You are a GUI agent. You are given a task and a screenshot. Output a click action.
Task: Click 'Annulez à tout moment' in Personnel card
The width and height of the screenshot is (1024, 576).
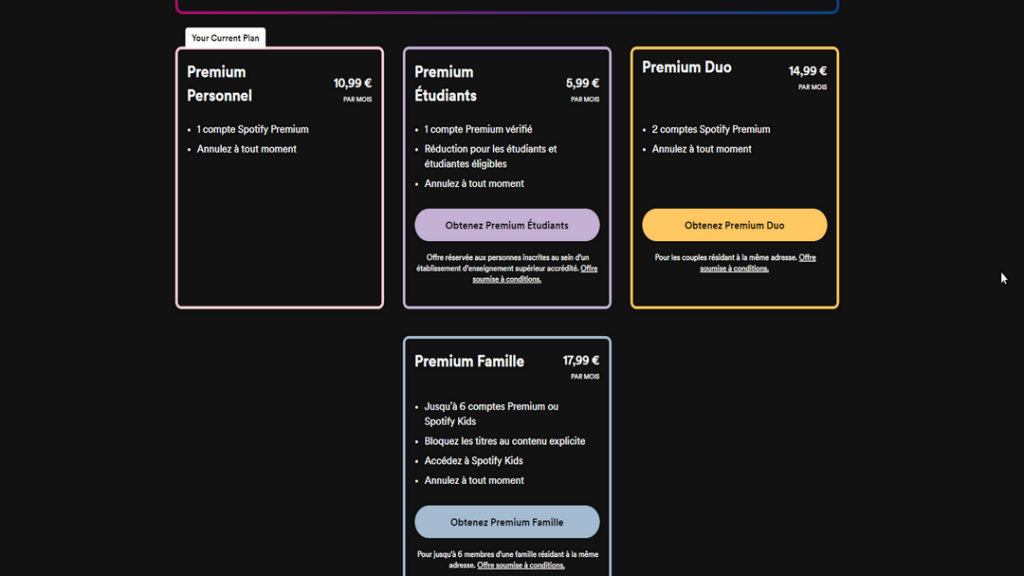(246, 149)
